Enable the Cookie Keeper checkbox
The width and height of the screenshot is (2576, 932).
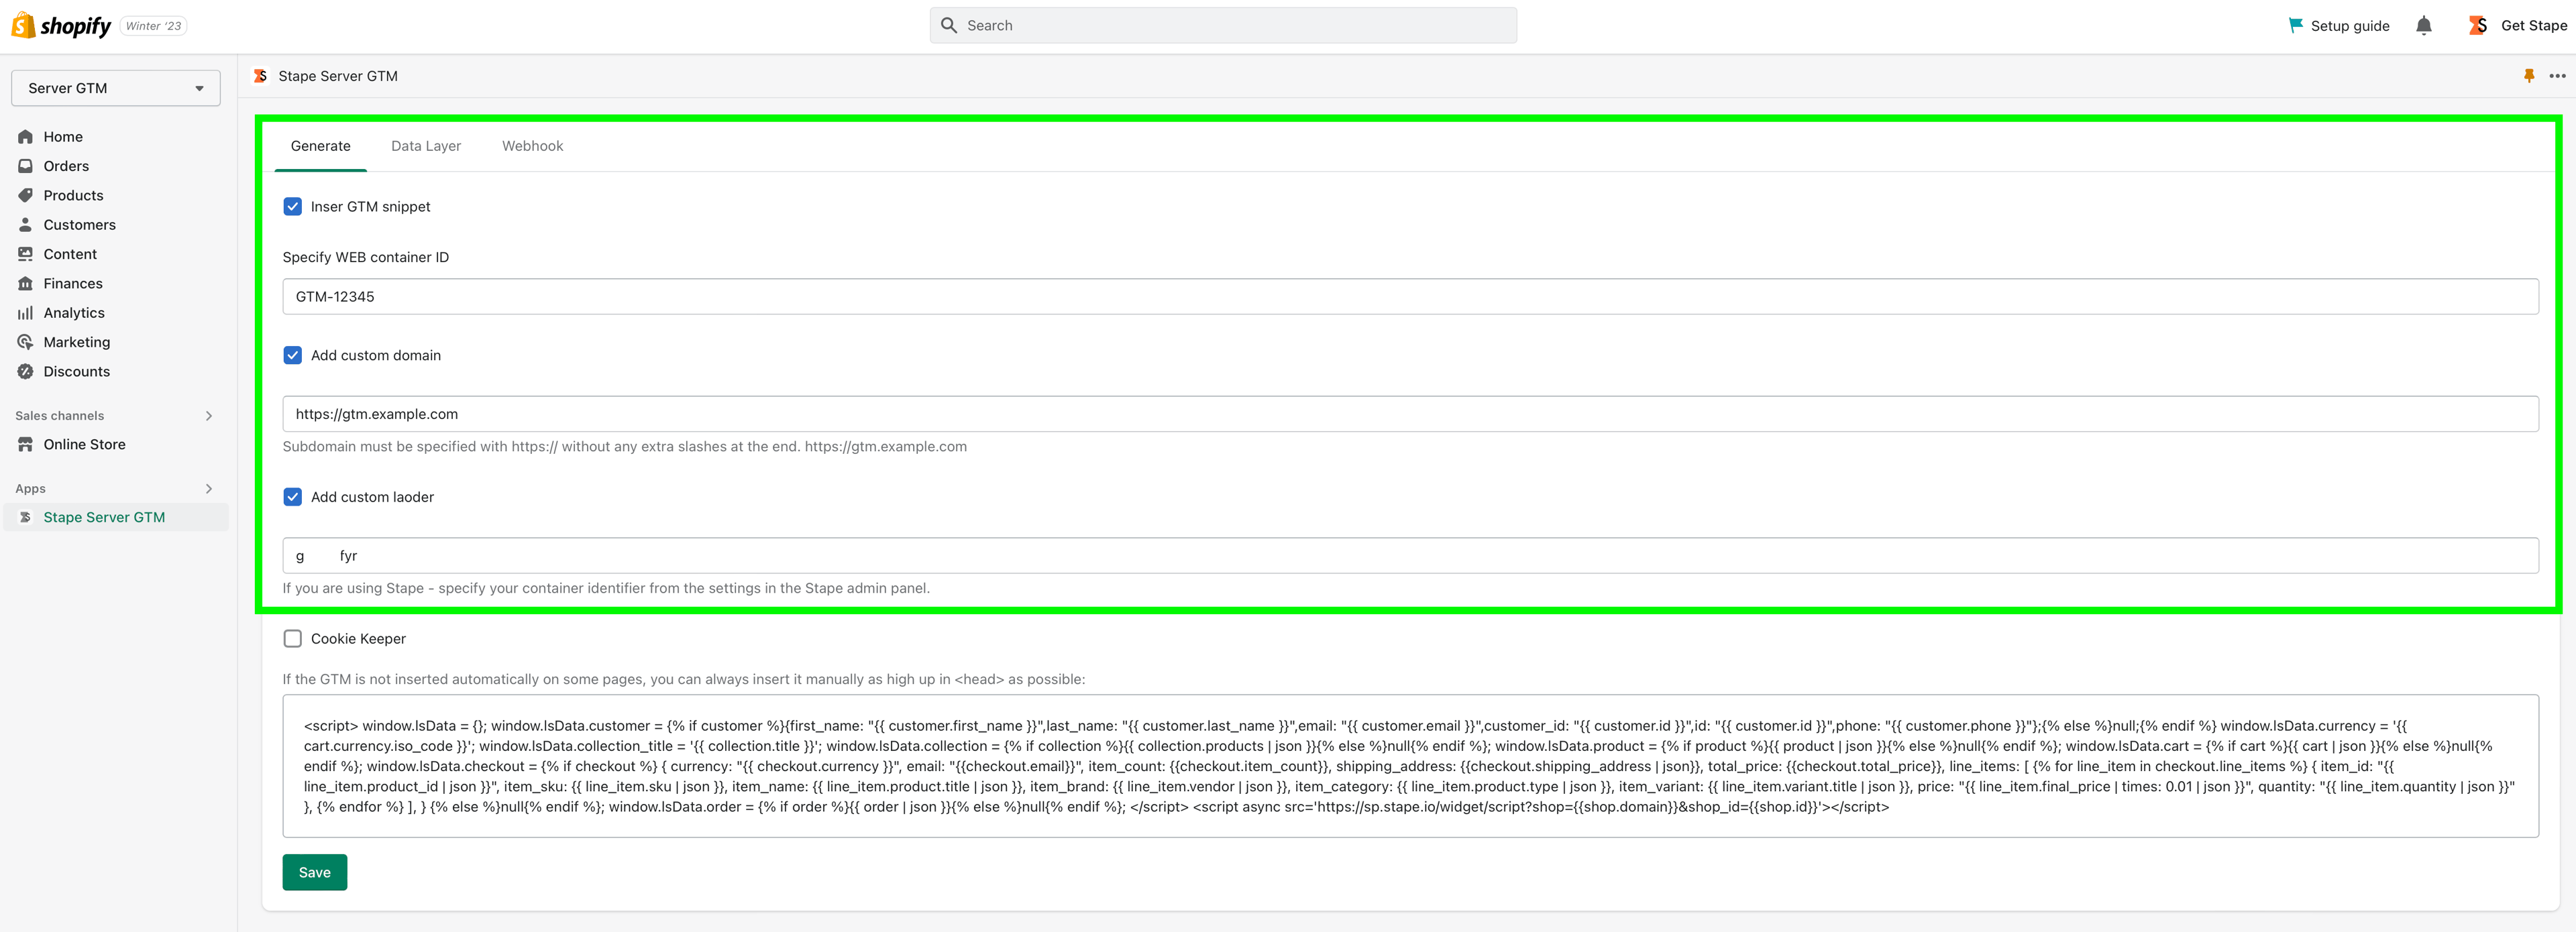293,638
